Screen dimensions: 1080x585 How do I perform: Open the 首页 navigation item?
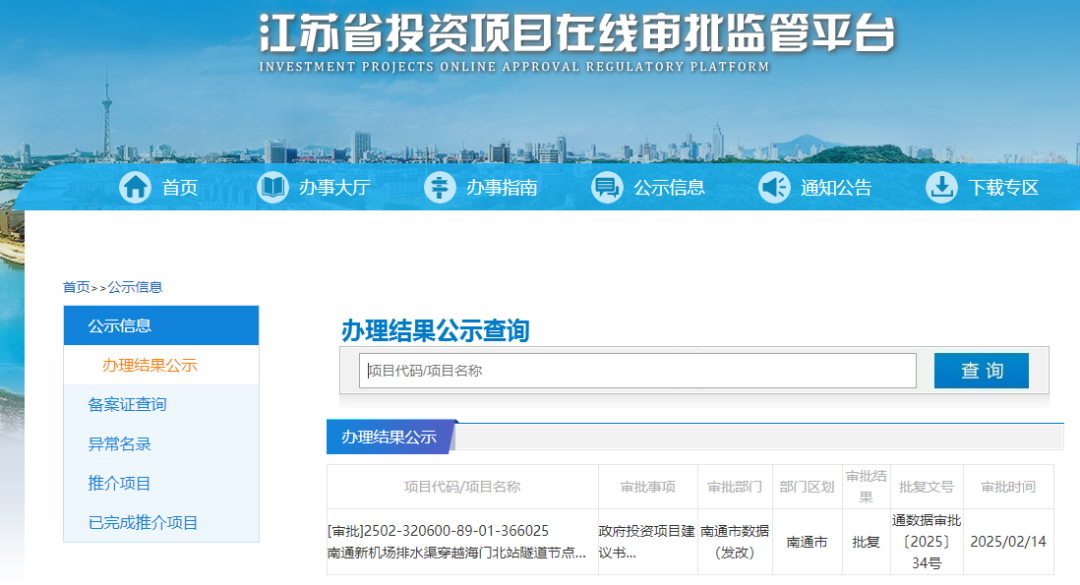point(180,187)
